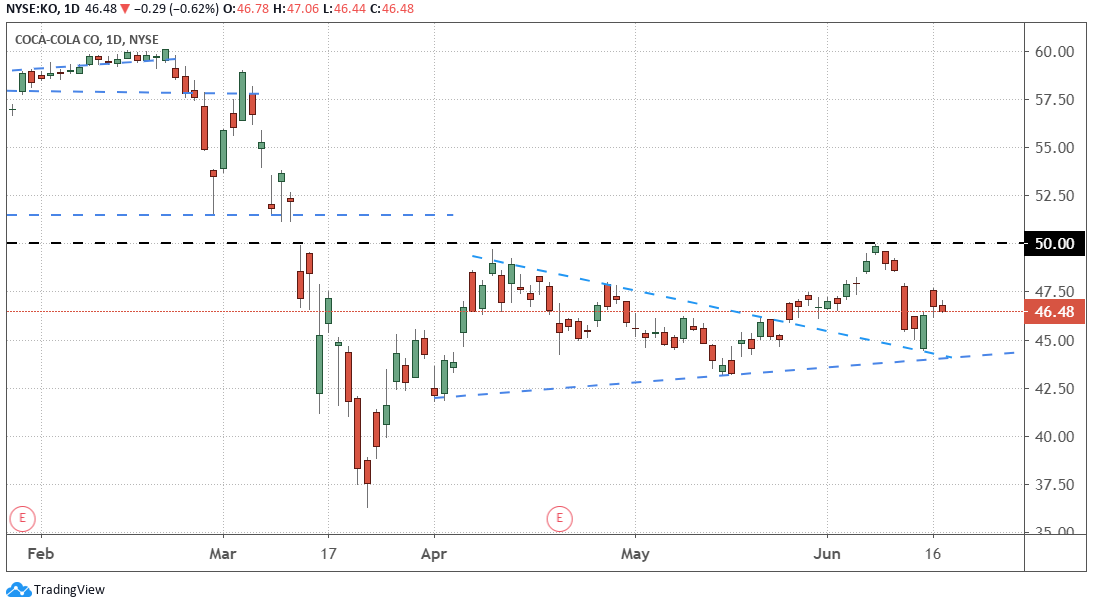
Task: Select the red 46.48 current price label
Action: coord(1055,312)
